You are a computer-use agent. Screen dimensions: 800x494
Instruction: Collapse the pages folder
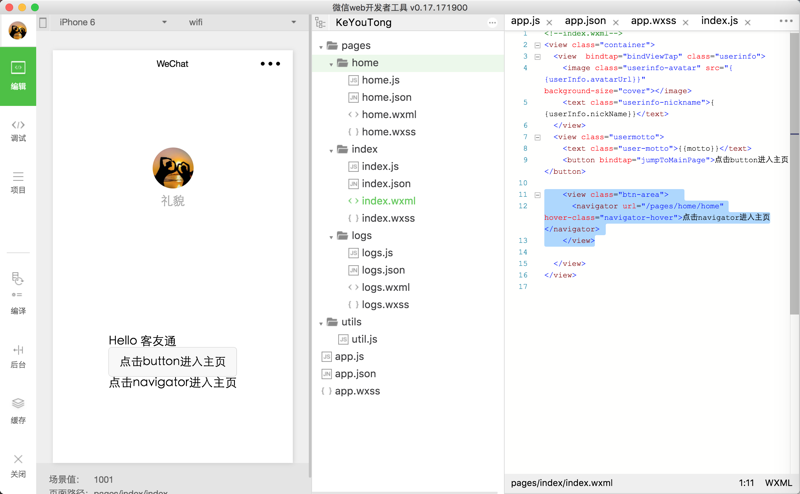[x=321, y=47]
